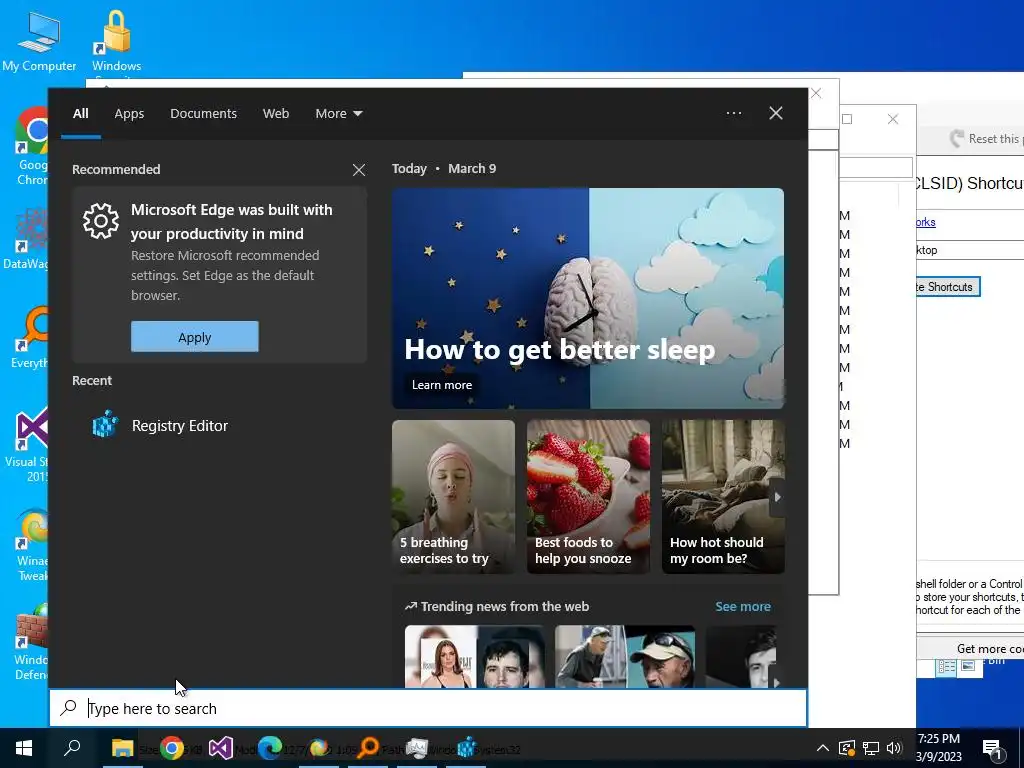This screenshot has height=768, width=1024.
Task: Click 'Reset this' toolbar item in background window
Action: click(986, 138)
